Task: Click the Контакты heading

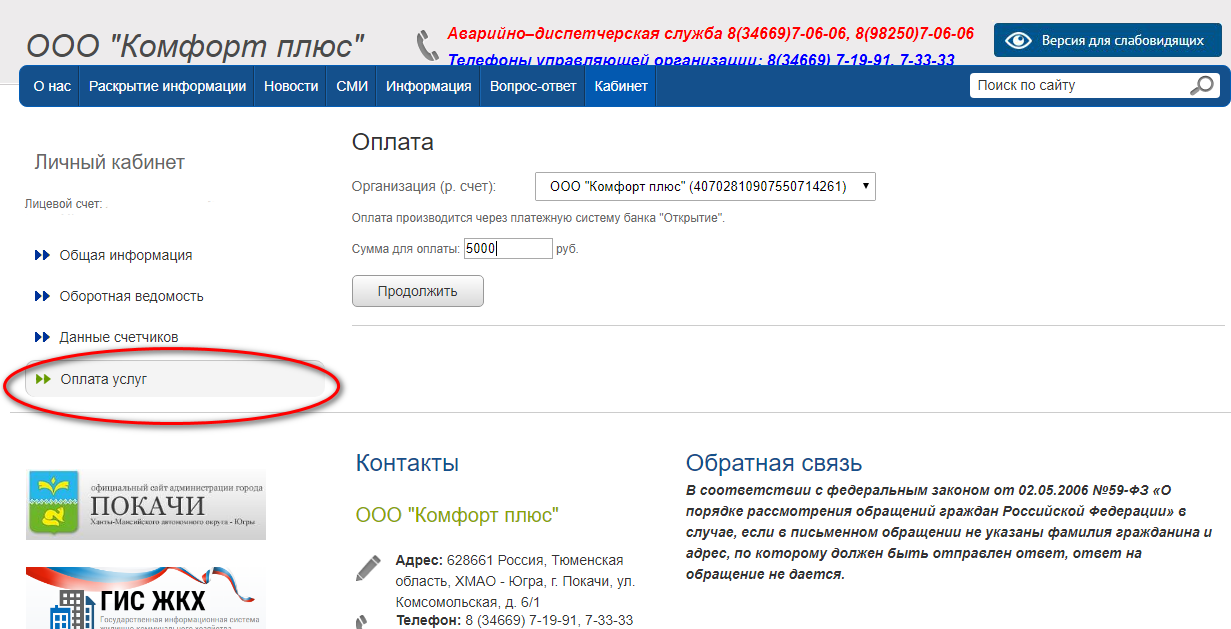Action: click(x=407, y=463)
